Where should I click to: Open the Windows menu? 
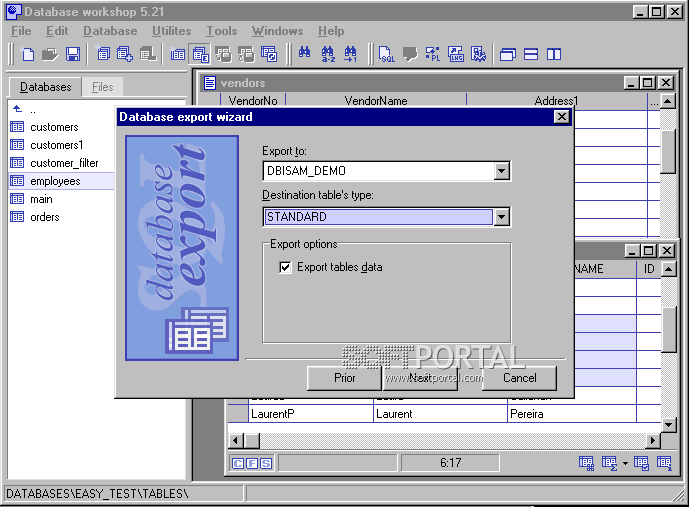pos(277,31)
